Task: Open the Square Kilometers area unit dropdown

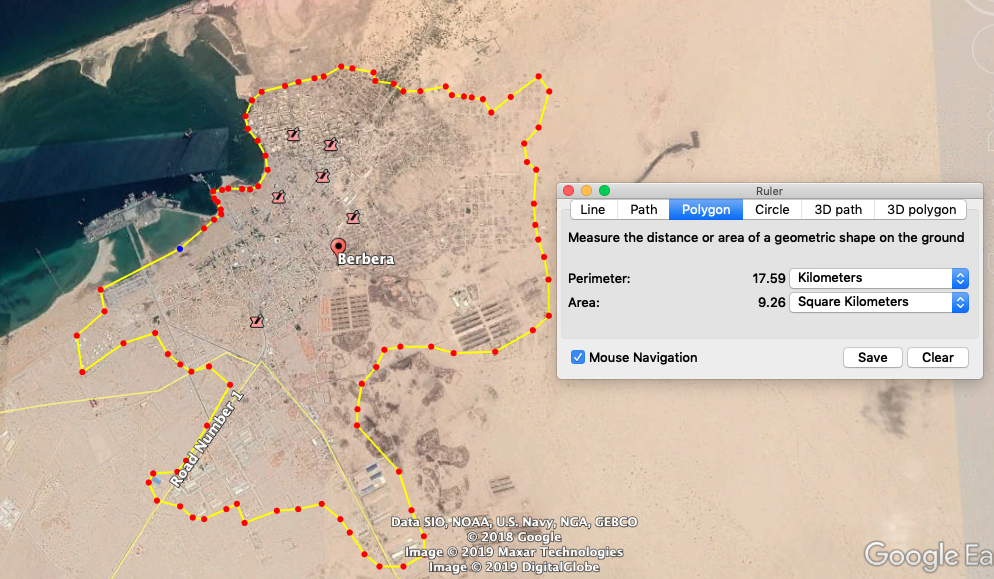Action: point(879,302)
